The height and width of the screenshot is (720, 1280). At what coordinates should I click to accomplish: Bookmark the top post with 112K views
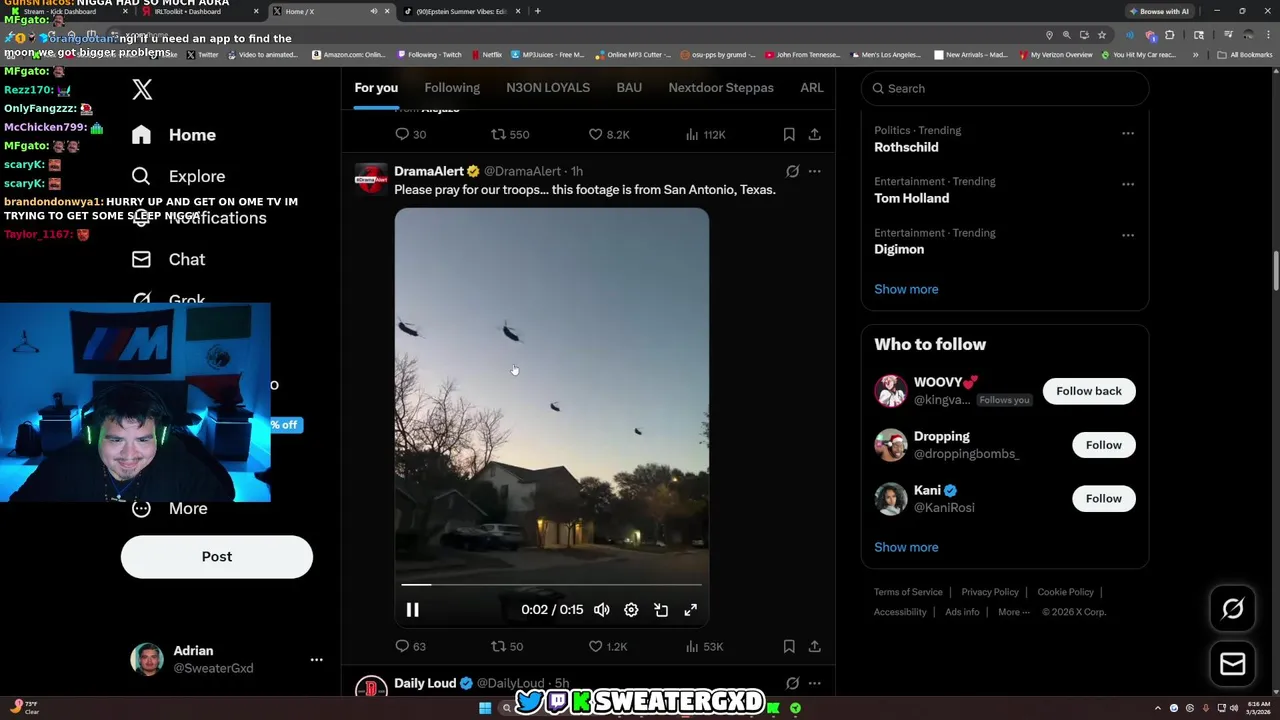click(x=789, y=134)
